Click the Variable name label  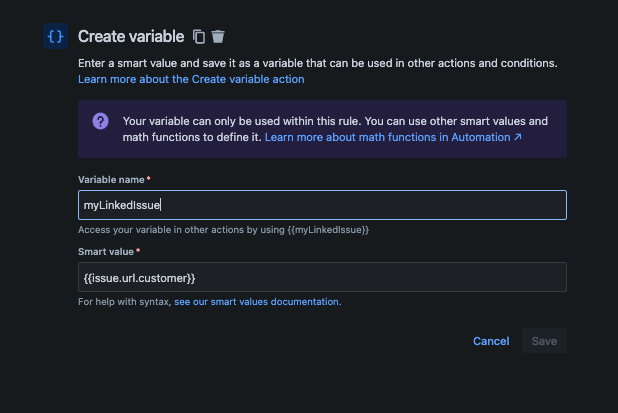tap(111, 180)
